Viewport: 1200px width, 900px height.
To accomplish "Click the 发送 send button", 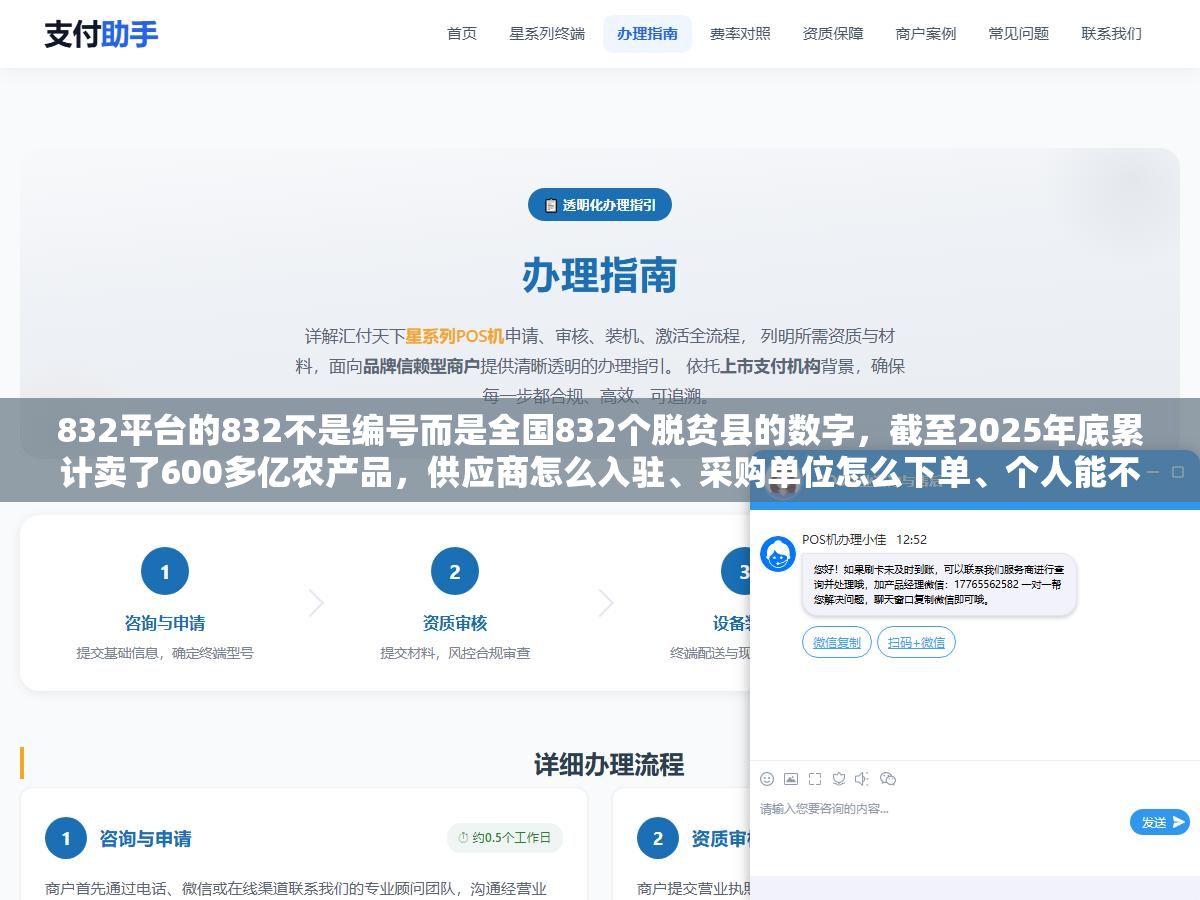I will (x=1160, y=822).
